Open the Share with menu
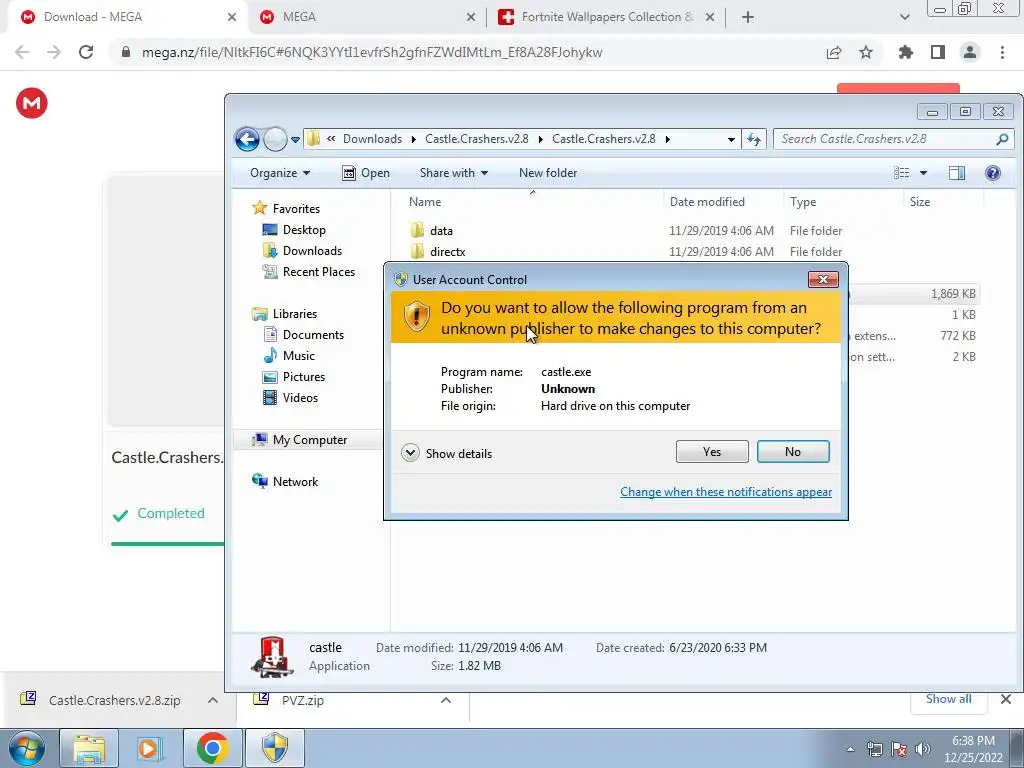 [453, 173]
